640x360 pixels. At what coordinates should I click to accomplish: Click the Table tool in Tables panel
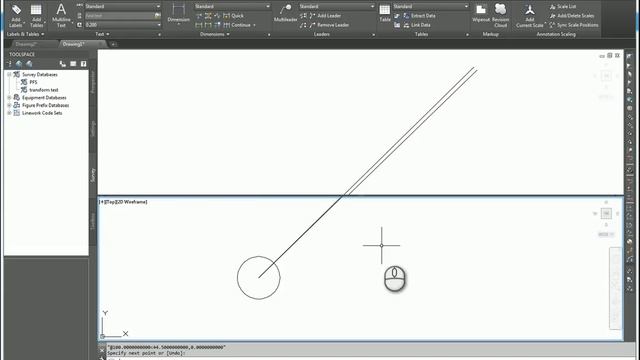384,13
